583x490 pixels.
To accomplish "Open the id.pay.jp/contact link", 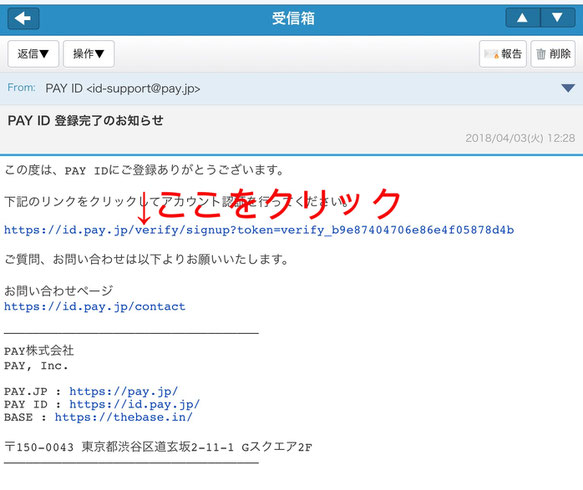I will (x=94, y=307).
